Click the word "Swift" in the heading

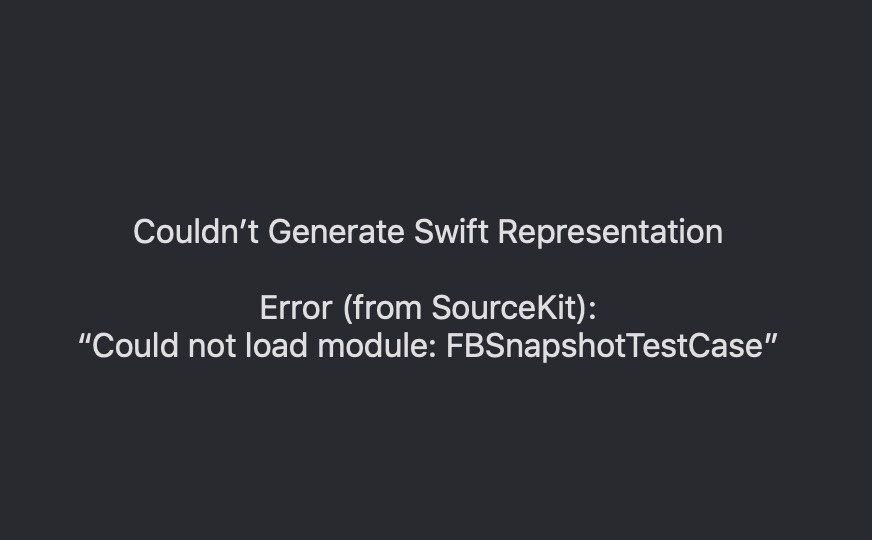451,231
